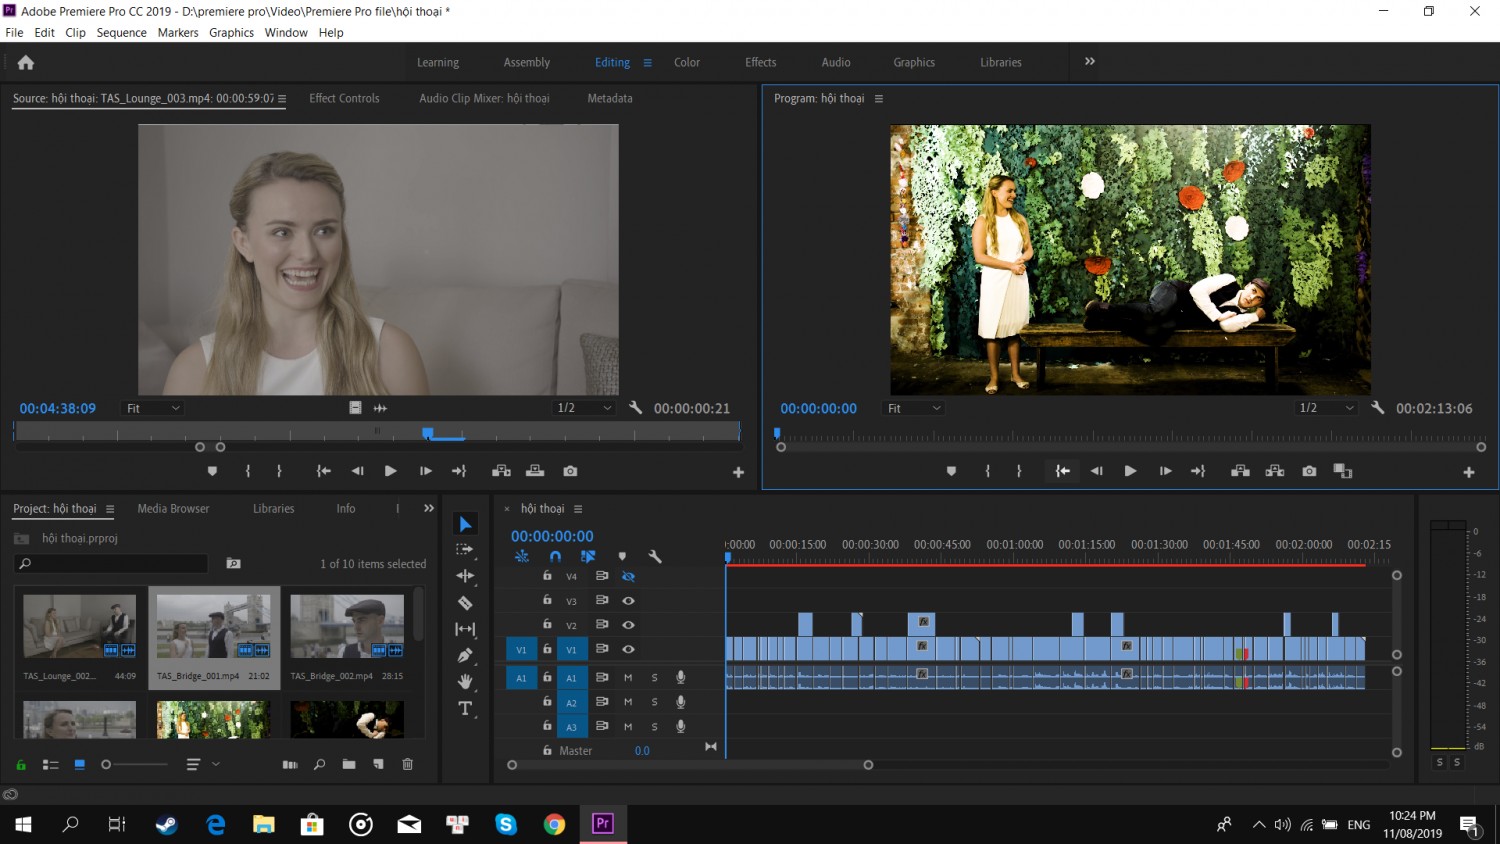Mute audio track A1
1500x844 pixels.
coord(628,677)
